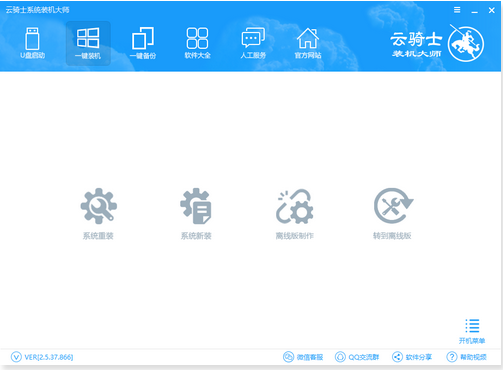Screen dimensions: 503x370
Task: Click the VER[2.5.37.866] version text
Action: 49,357
